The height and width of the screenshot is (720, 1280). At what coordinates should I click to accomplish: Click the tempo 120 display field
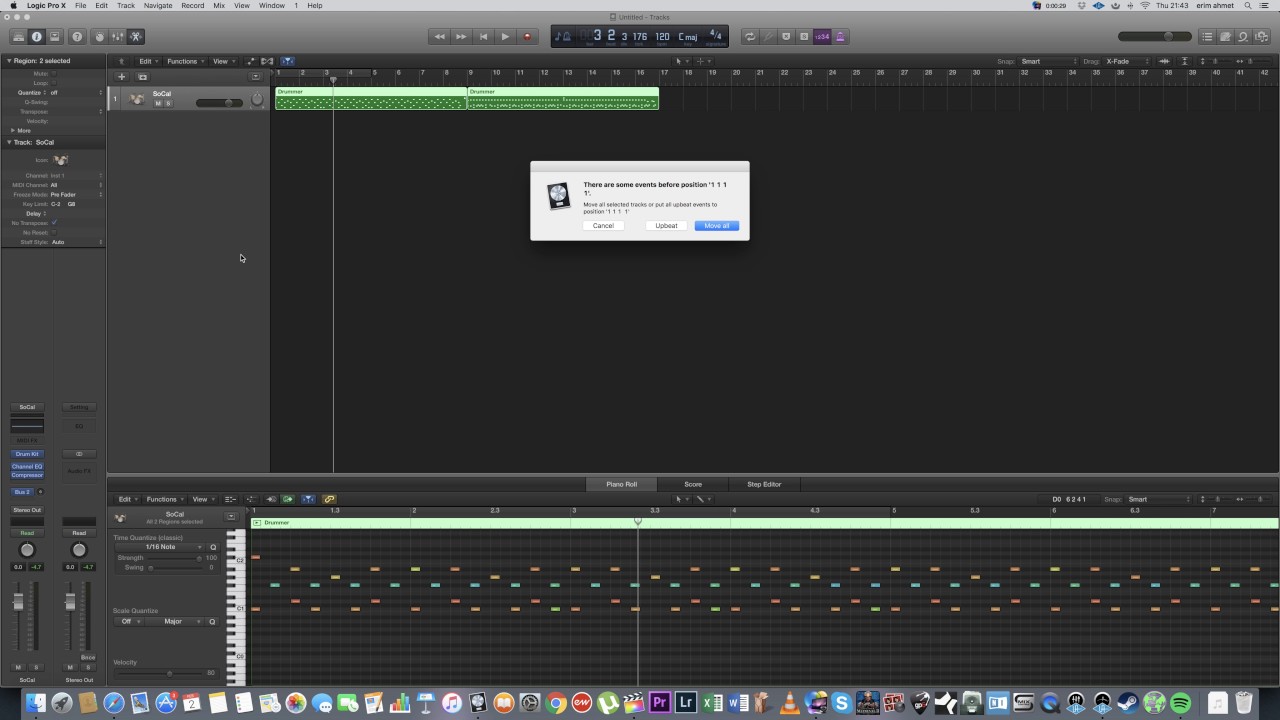point(662,37)
